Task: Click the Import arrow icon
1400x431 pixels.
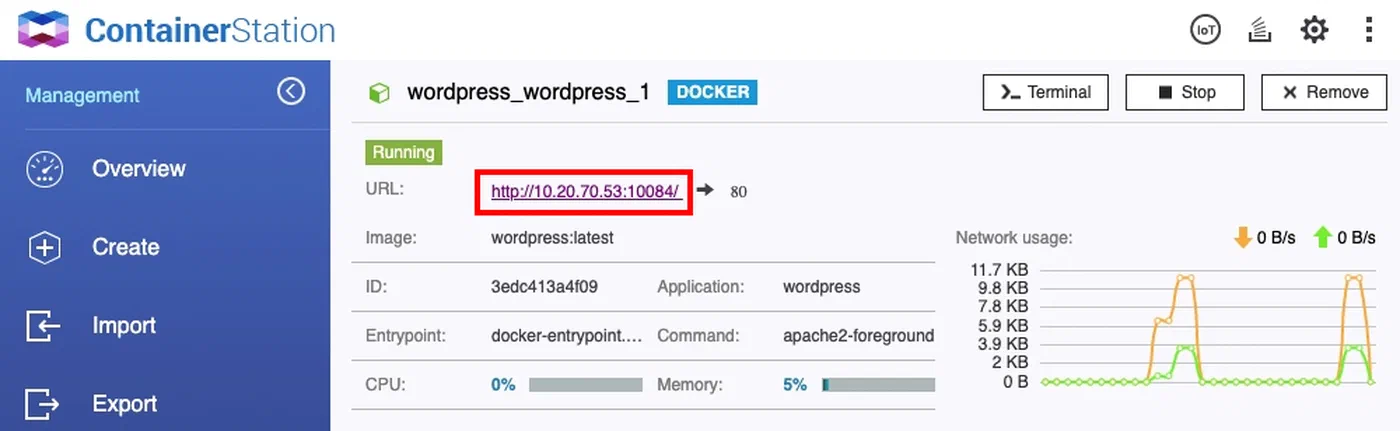Action: (43, 326)
